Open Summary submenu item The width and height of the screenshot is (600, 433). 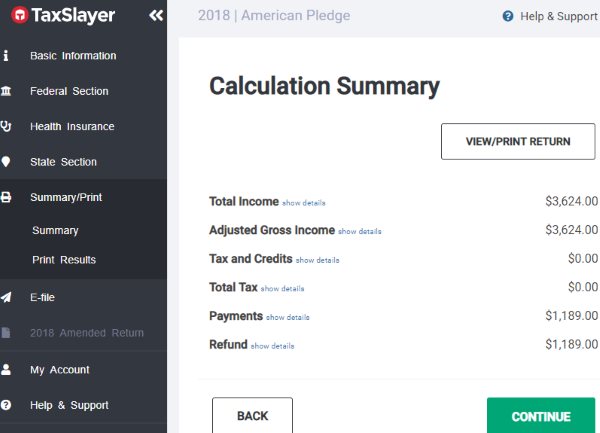pos(55,231)
